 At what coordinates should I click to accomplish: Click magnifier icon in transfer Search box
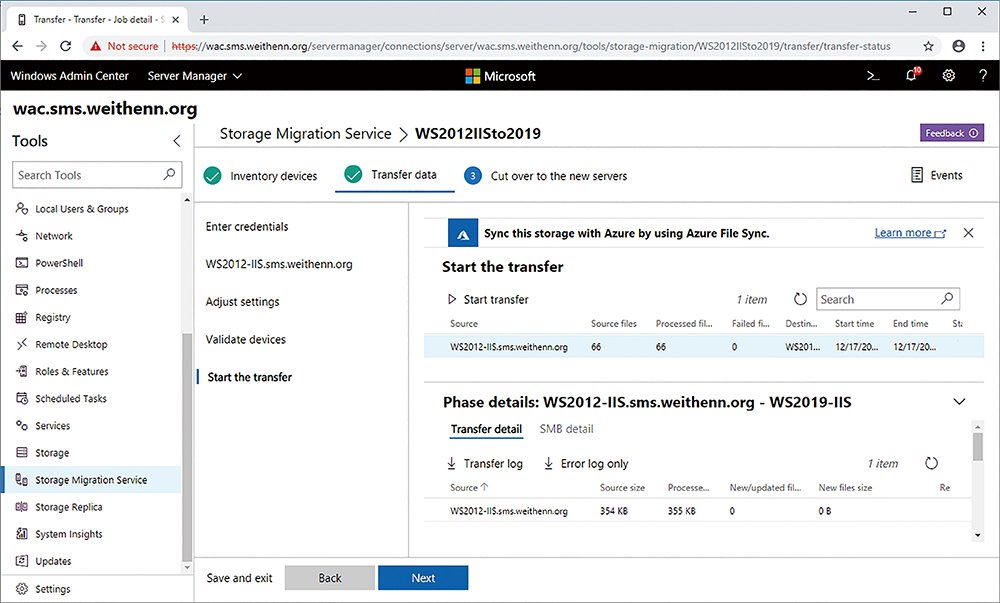pyautogui.click(x=948, y=298)
